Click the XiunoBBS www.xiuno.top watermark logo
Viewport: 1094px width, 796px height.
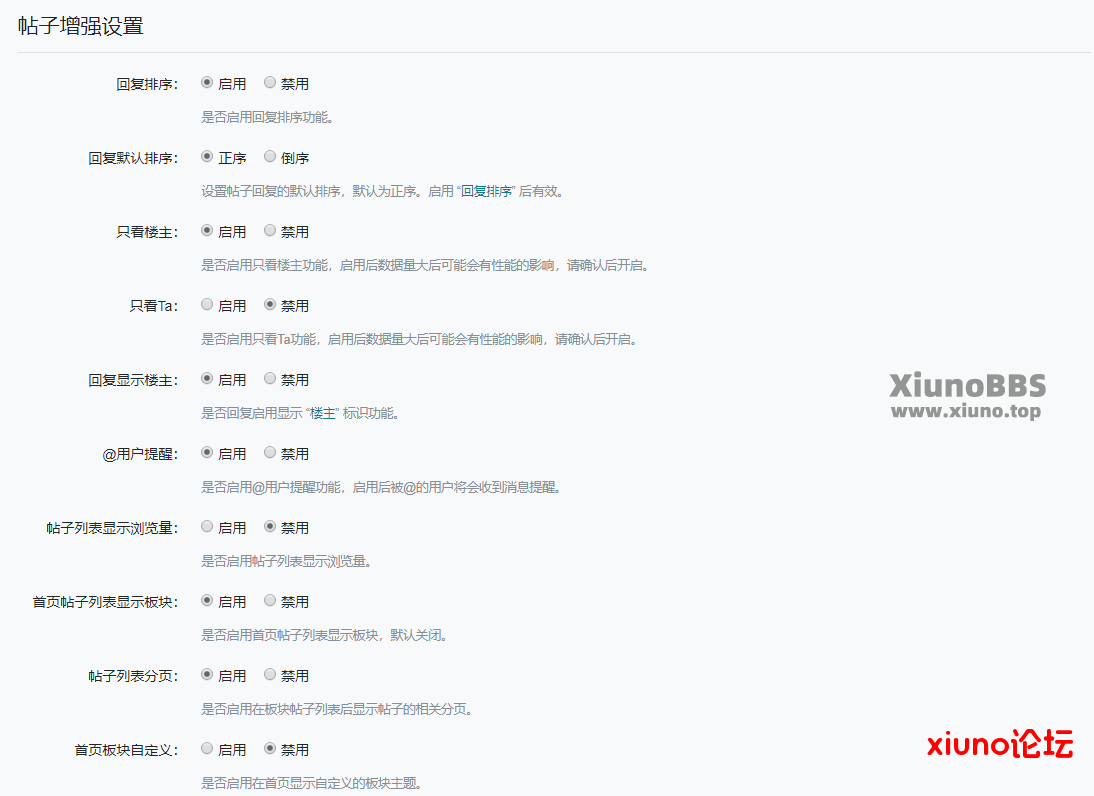click(x=967, y=396)
